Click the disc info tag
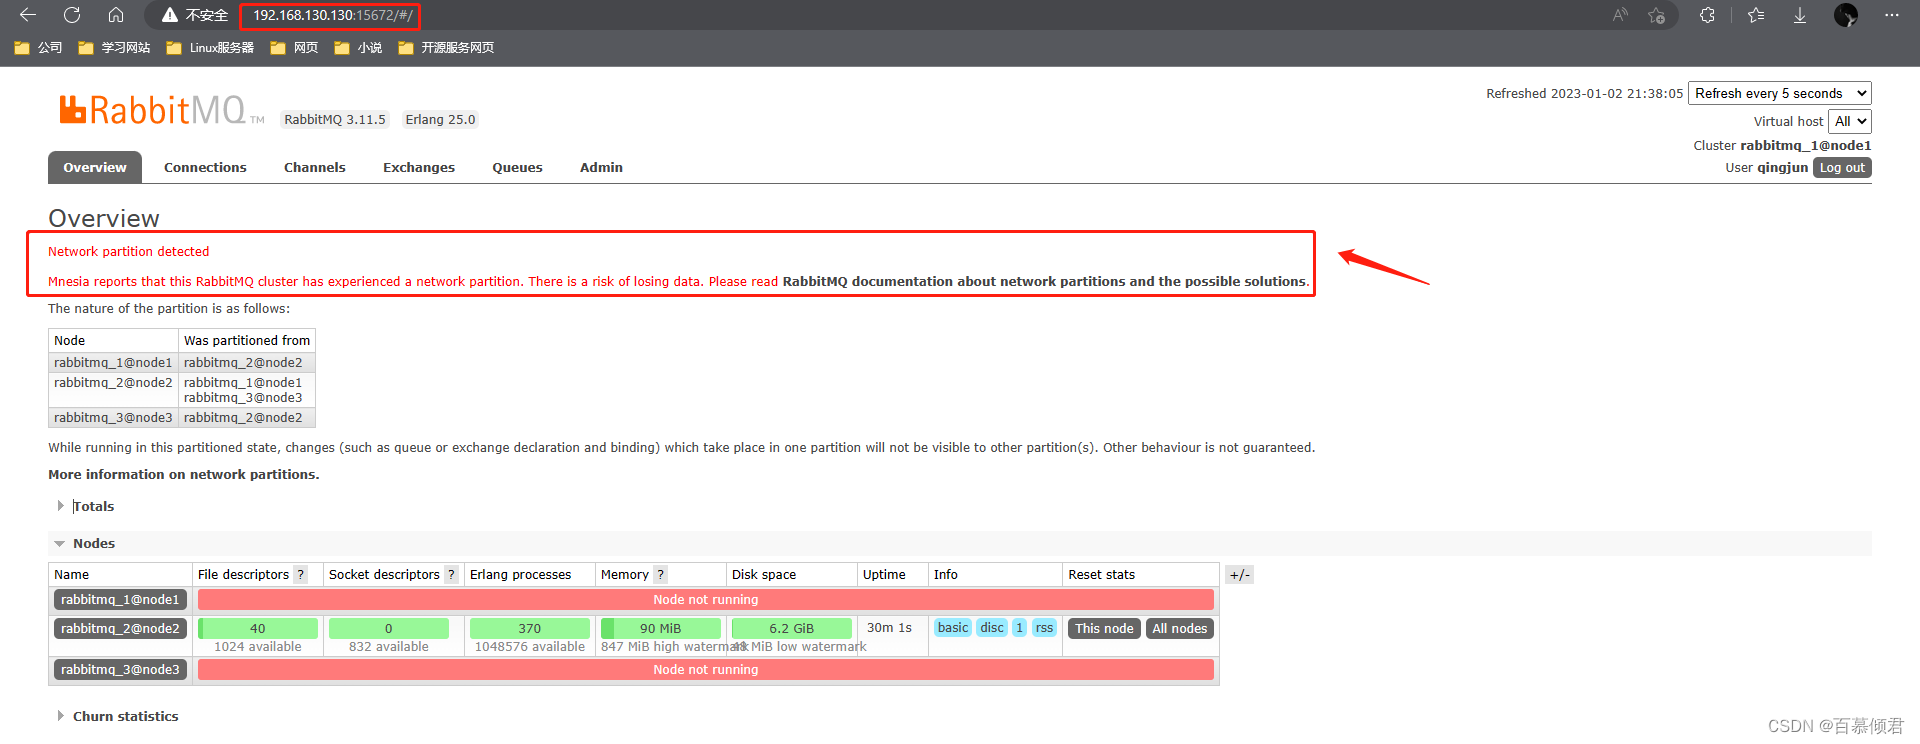1920x744 pixels. tap(992, 627)
